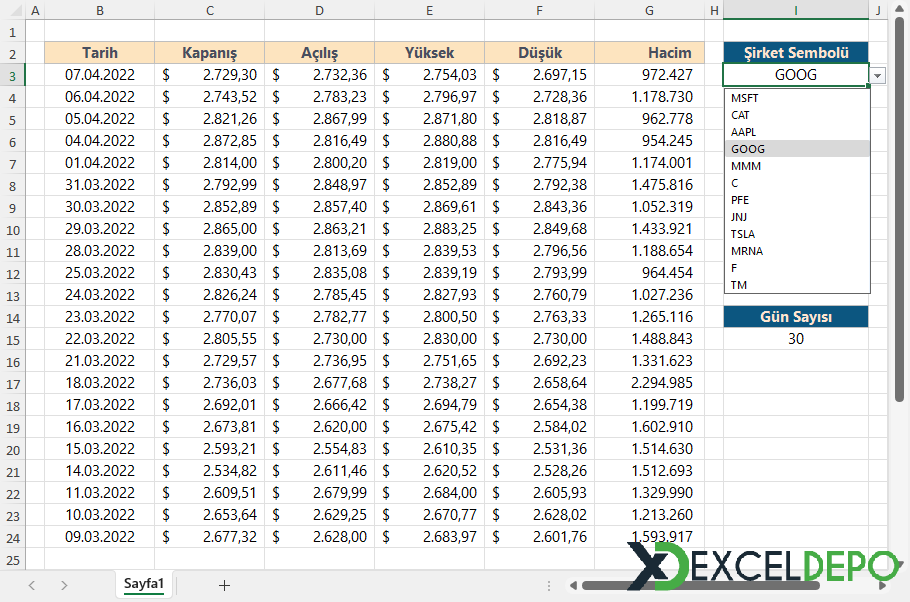The image size is (910, 602).
Task: Click the high price cell 2.754,03
Action: pos(429,75)
